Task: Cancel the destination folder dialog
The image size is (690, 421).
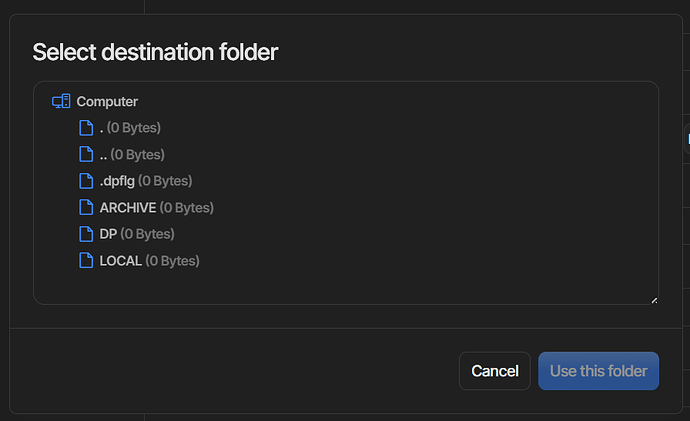Action: pyautogui.click(x=495, y=371)
